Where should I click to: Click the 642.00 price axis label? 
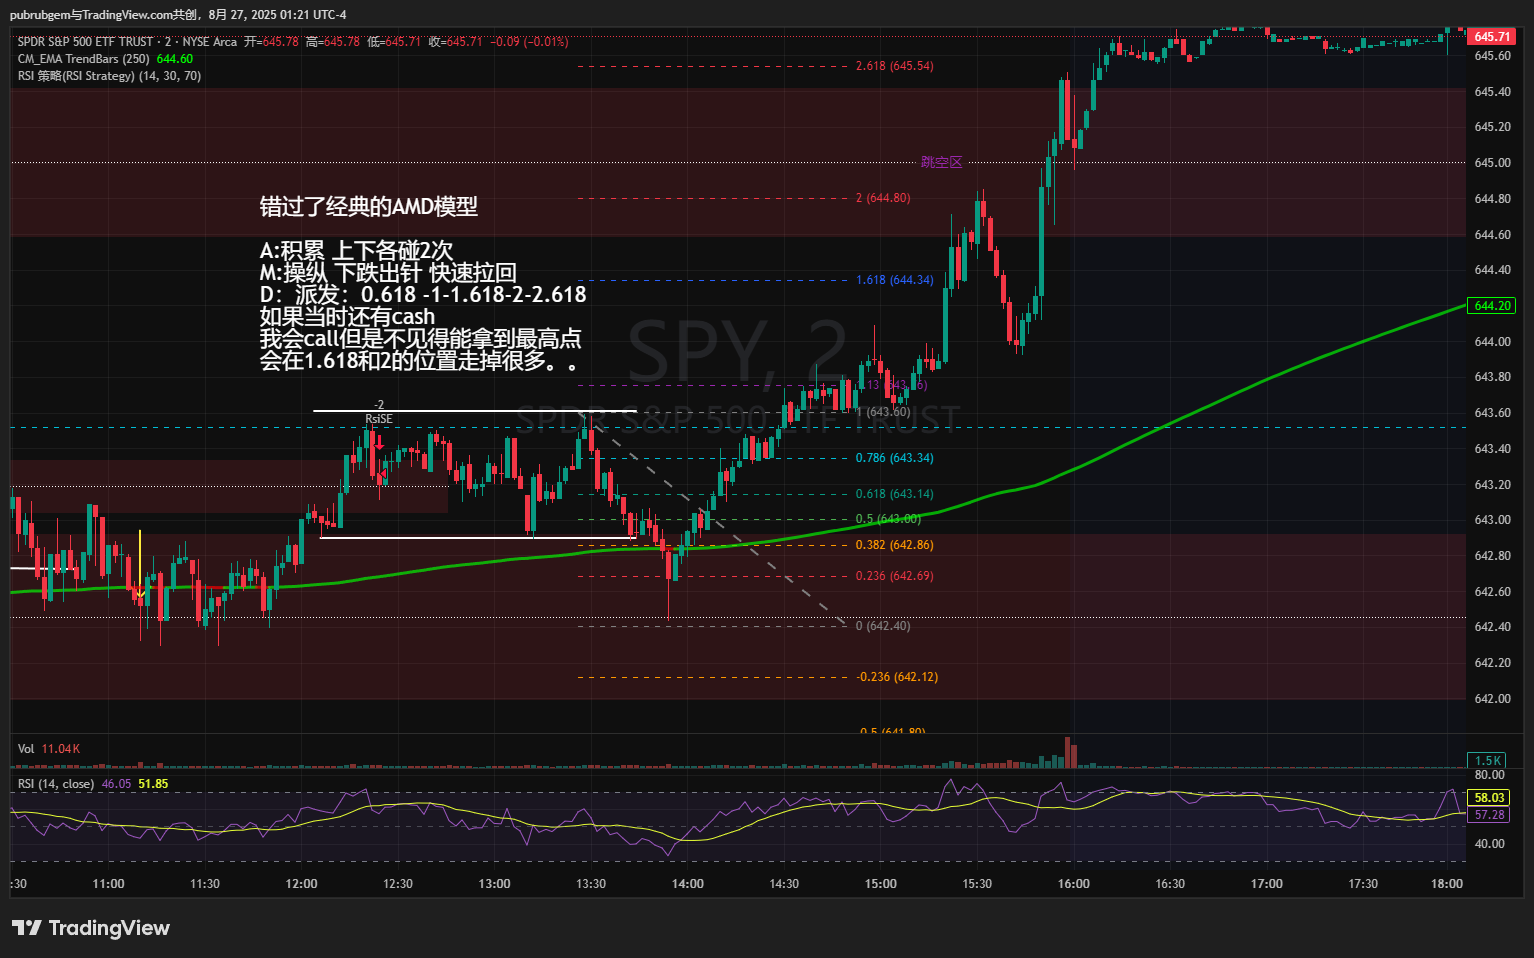[1492, 699]
